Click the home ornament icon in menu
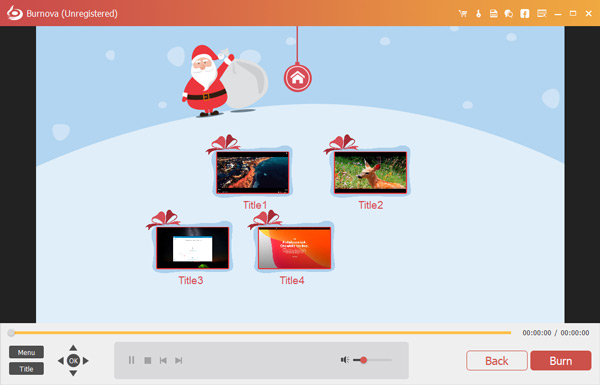Screen dimensions: 600x385 (297, 78)
